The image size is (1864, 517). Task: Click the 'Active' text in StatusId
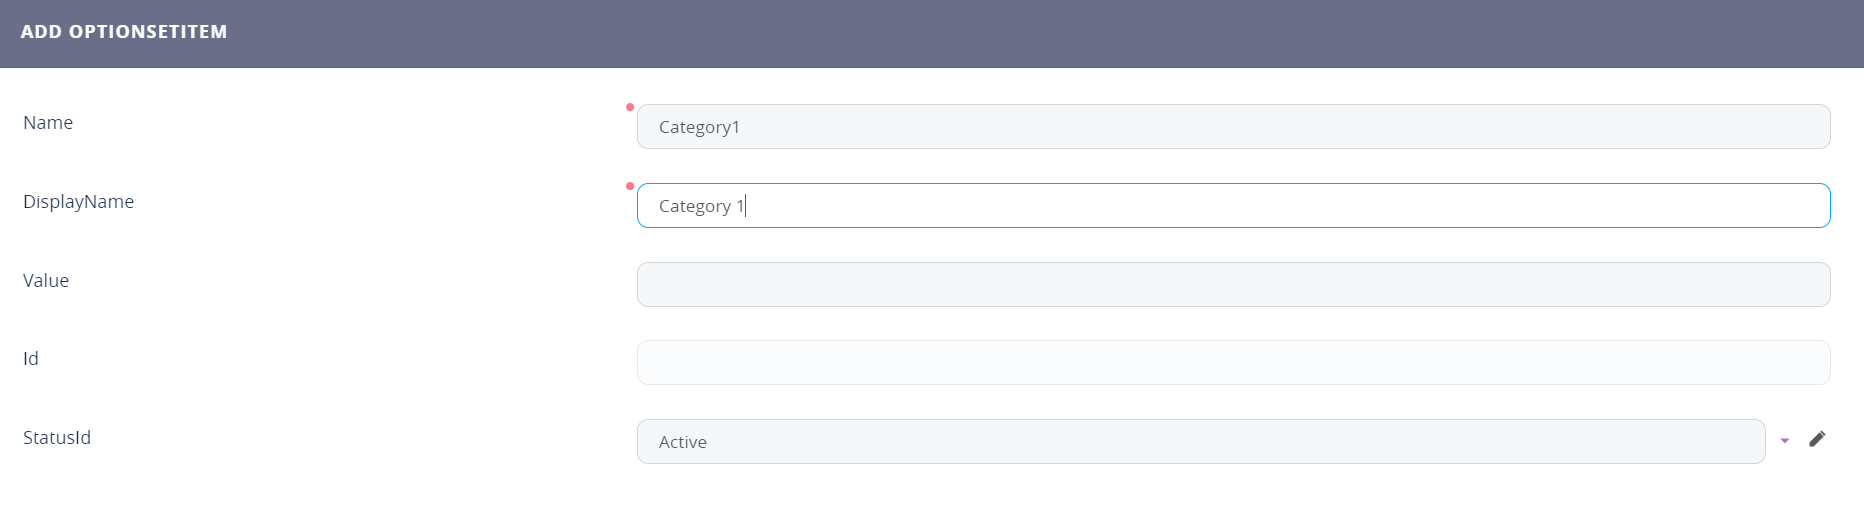683,442
